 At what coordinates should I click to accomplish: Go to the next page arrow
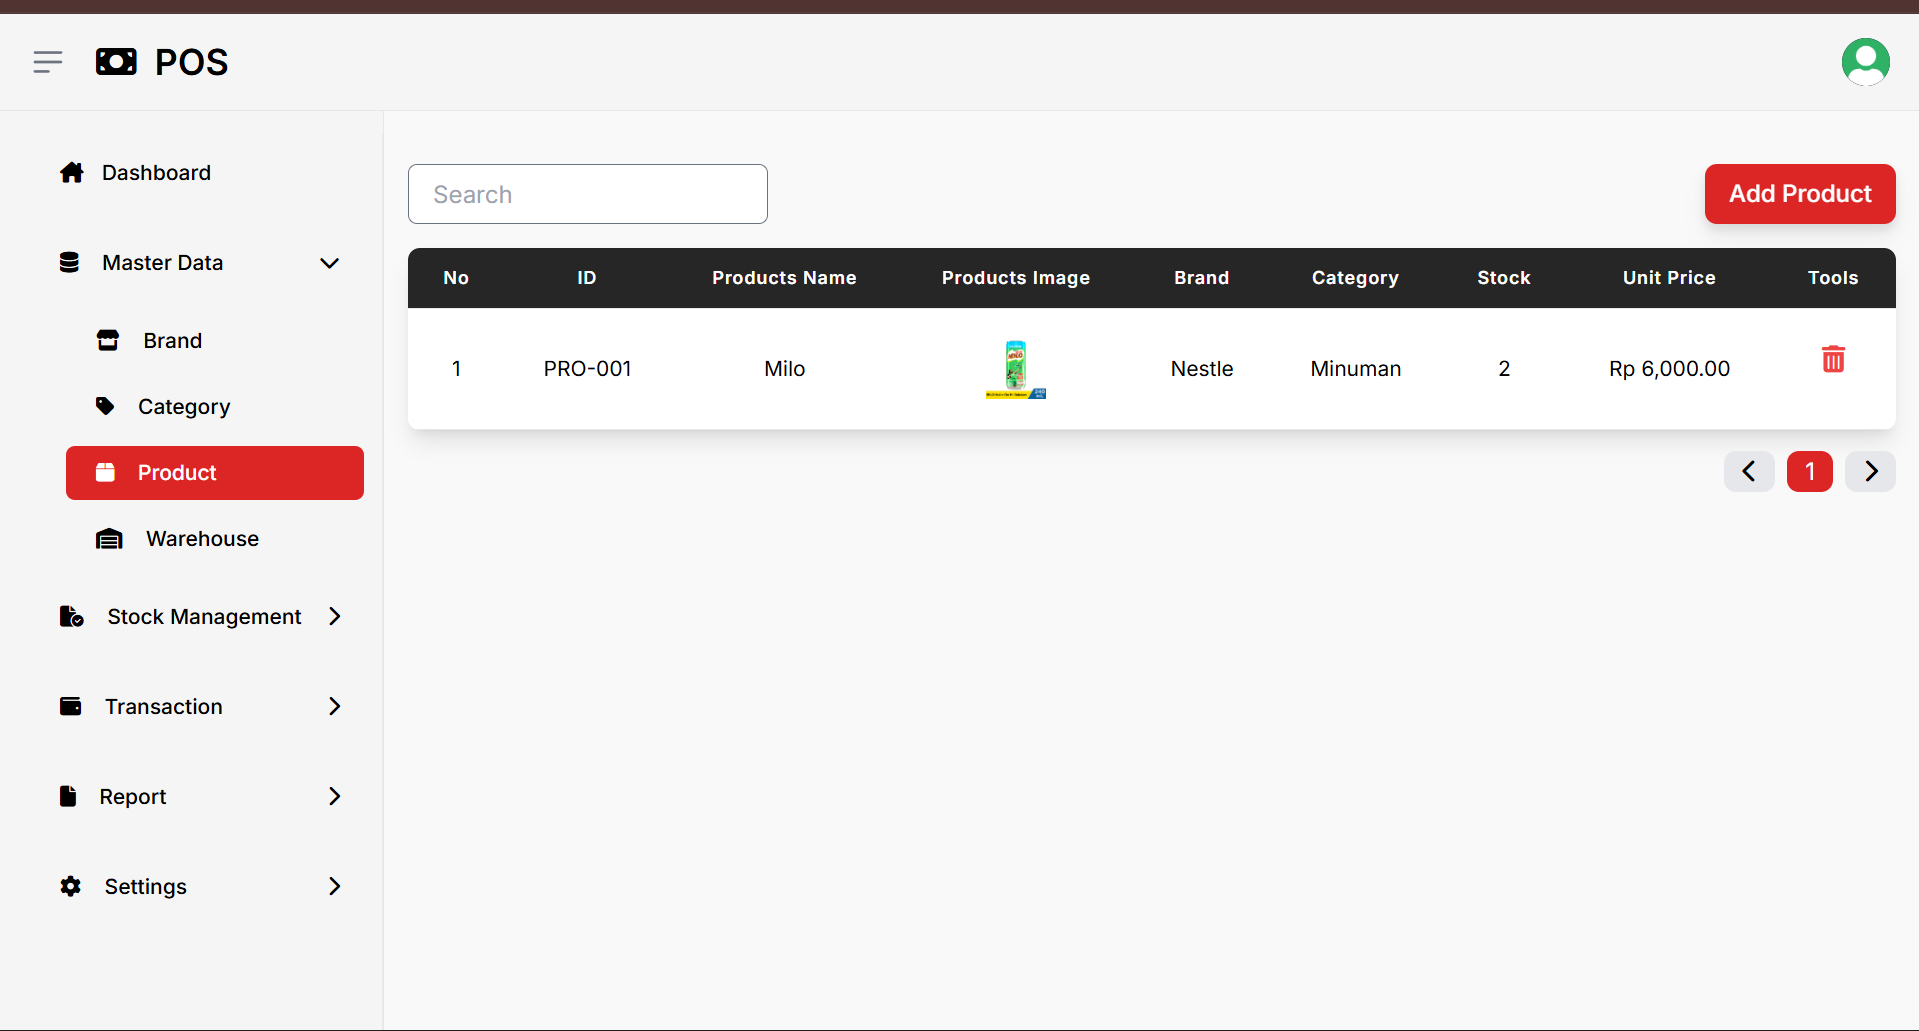click(1871, 471)
